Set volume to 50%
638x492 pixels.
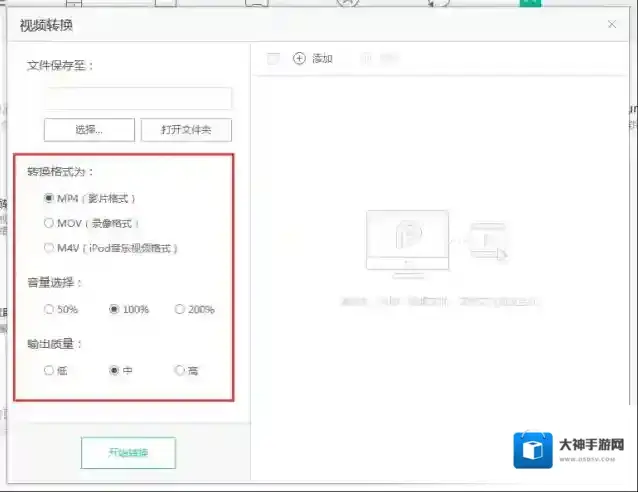[x=49, y=309]
